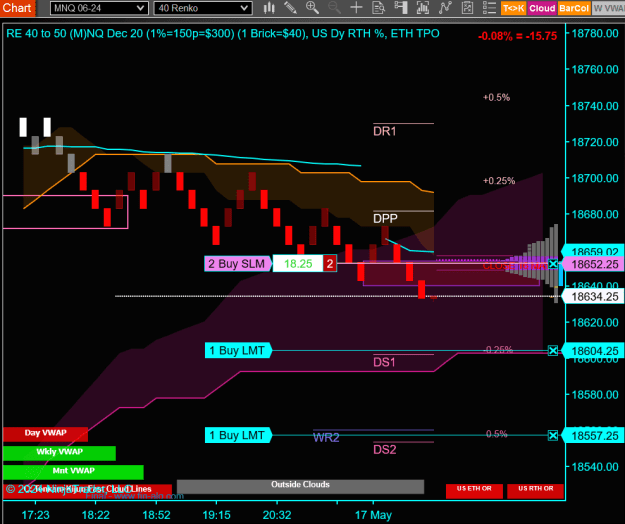The width and height of the screenshot is (625, 524).
Task: Open the chart properties list icon
Action: 489,8
